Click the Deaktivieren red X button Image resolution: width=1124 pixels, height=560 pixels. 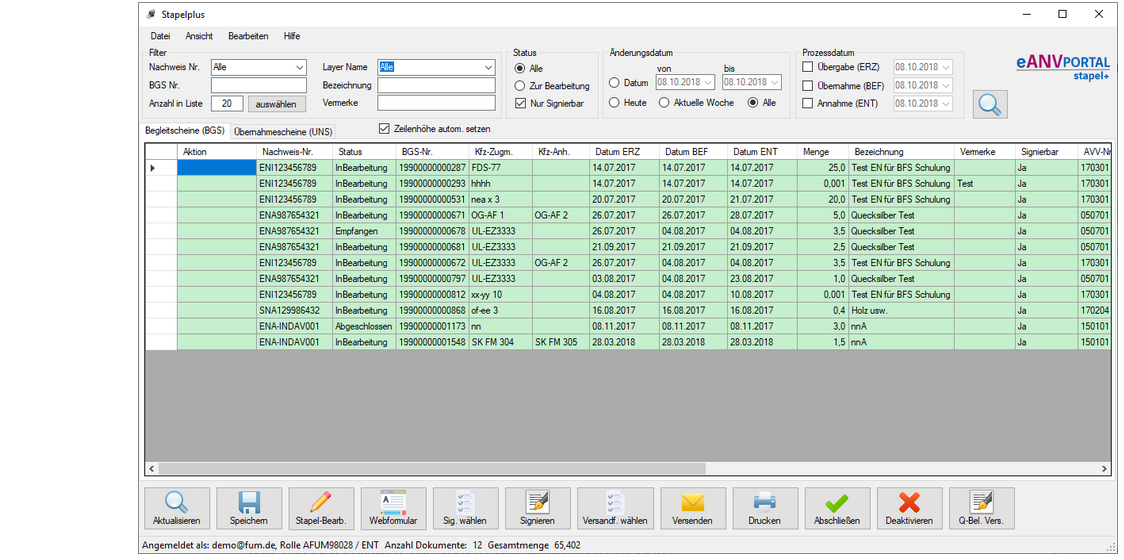(909, 508)
